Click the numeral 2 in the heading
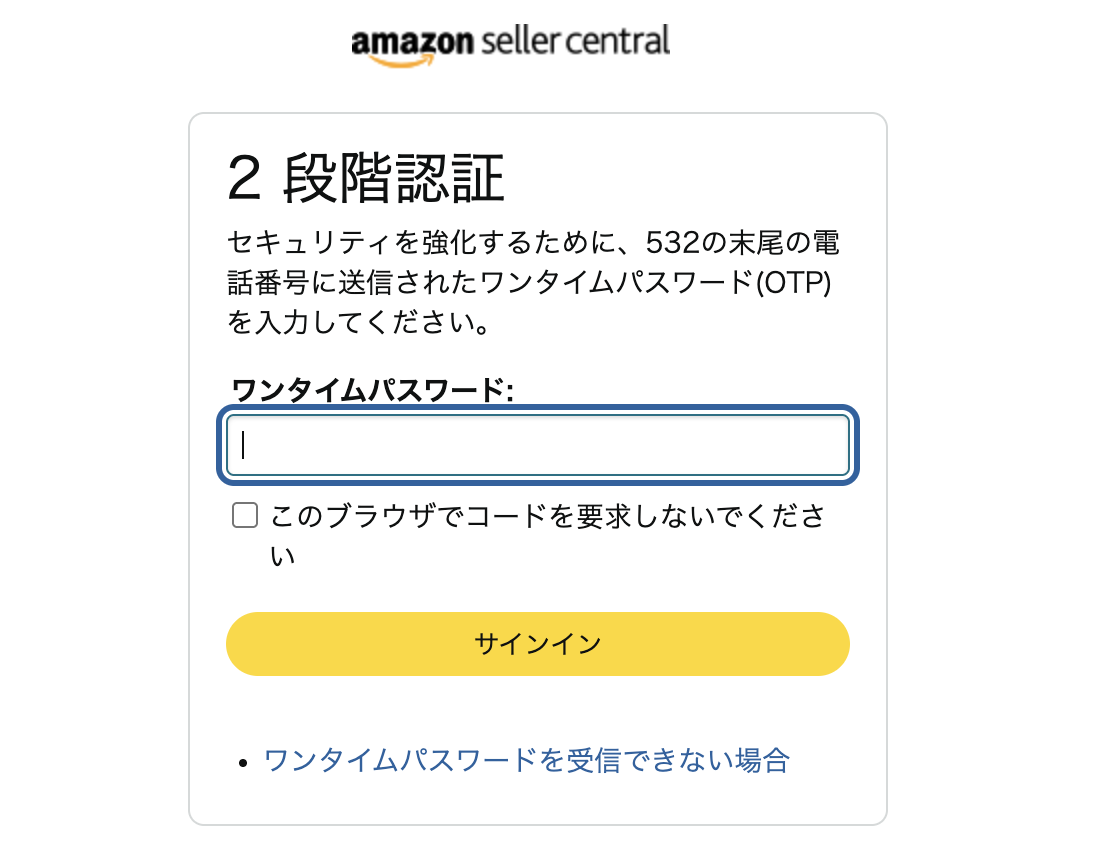Image resolution: width=1110 pixels, height=864 pixels. coord(245,178)
